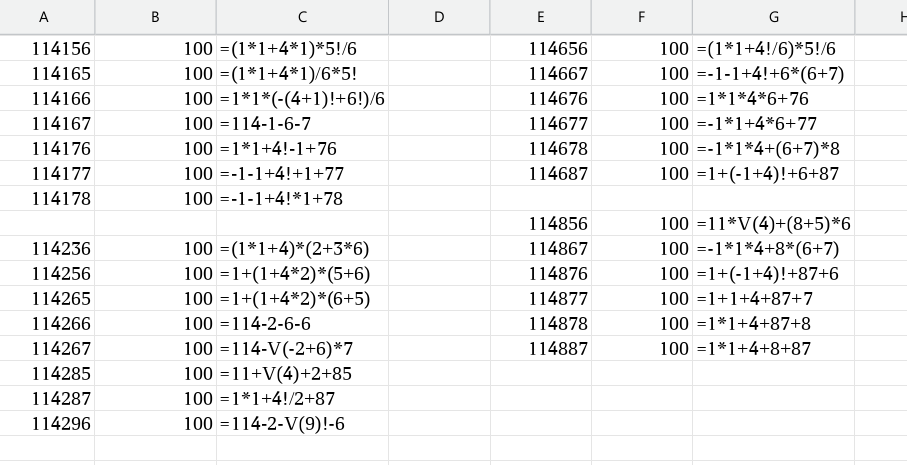Select formula =(1*1+4!/6)*5!/6

pos(773,49)
